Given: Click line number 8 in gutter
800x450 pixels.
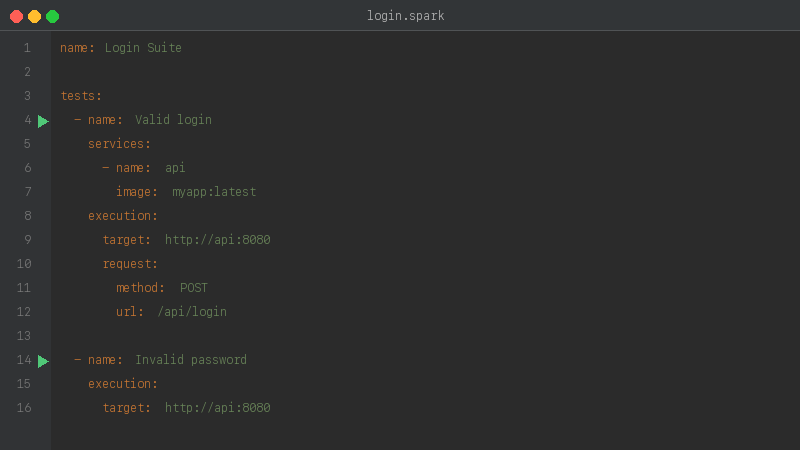Looking at the screenshot, I should click(x=27, y=216).
